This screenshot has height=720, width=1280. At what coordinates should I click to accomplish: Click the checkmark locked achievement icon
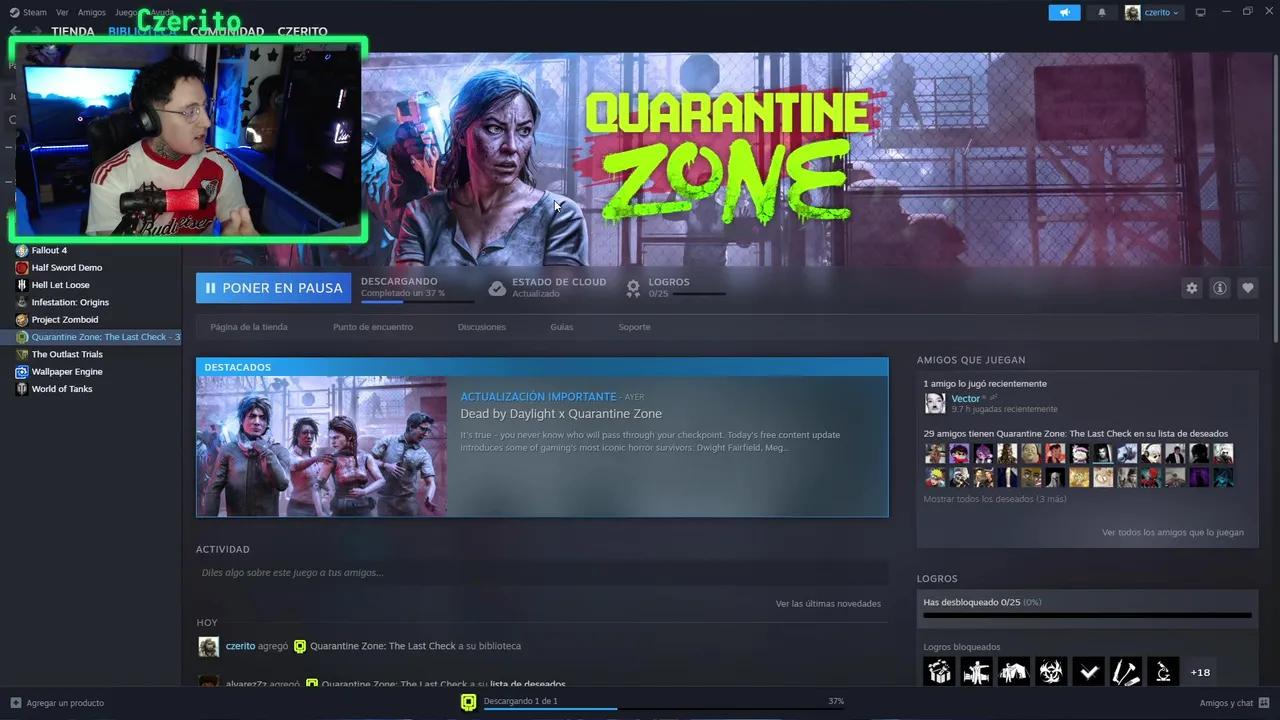pyautogui.click(x=1088, y=672)
